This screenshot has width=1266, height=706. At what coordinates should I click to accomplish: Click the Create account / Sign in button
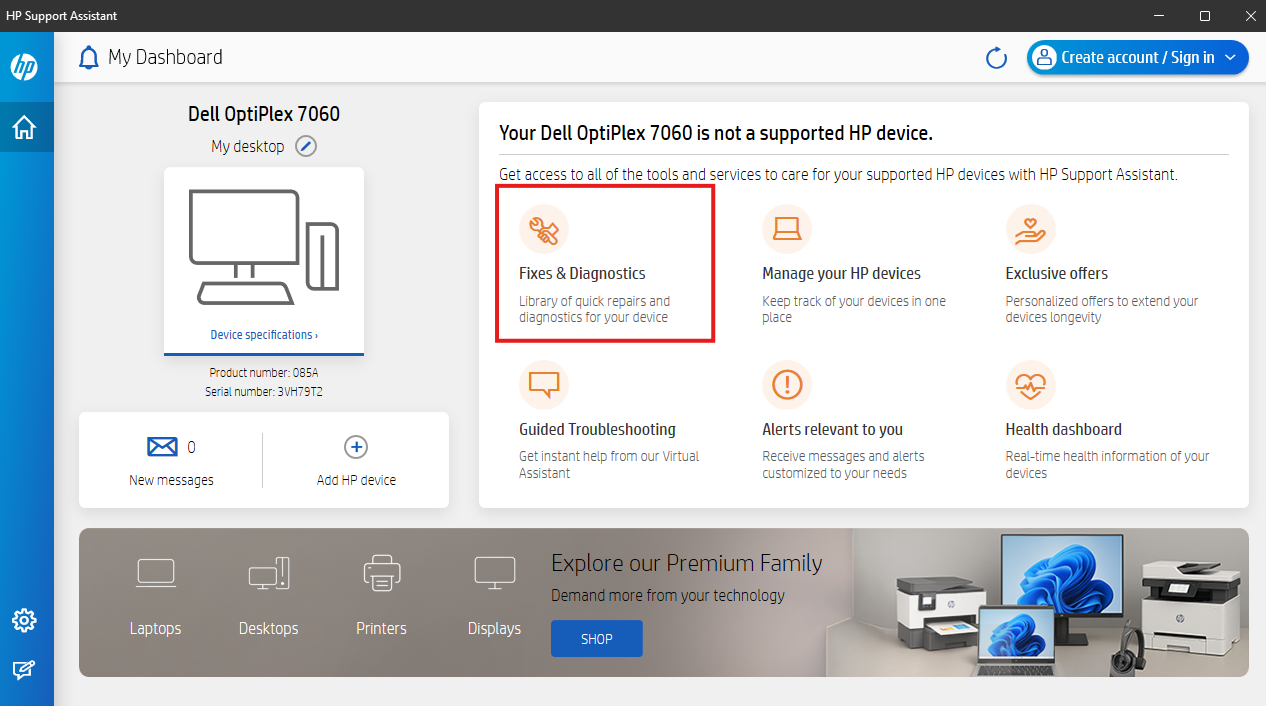point(1138,57)
